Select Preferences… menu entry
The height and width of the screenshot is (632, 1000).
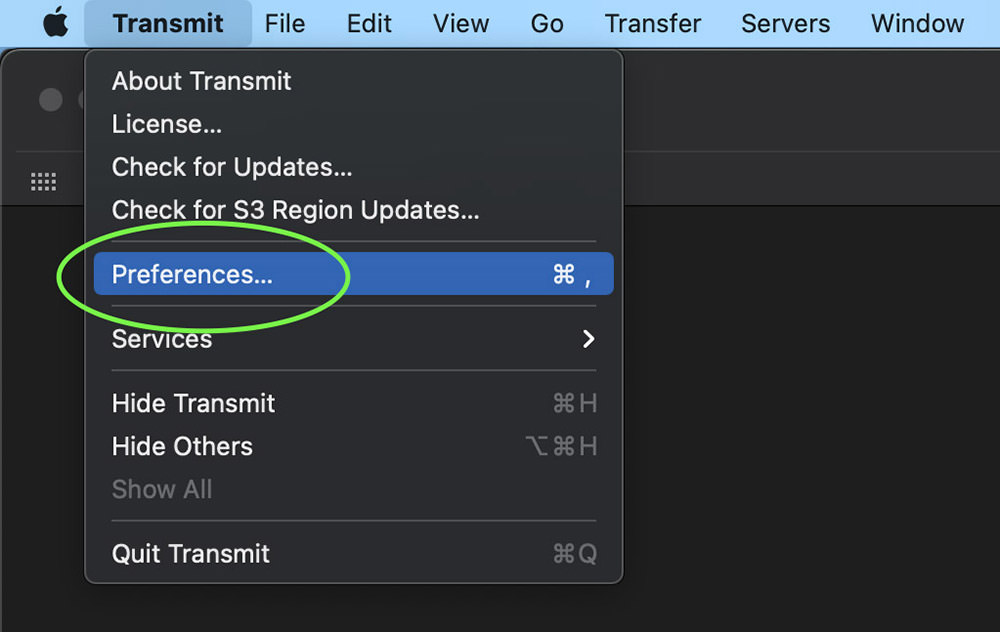[x=353, y=274]
